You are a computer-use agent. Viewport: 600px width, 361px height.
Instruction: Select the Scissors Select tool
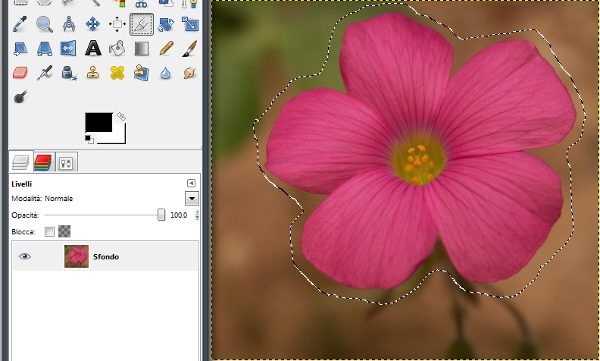pos(142,4)
